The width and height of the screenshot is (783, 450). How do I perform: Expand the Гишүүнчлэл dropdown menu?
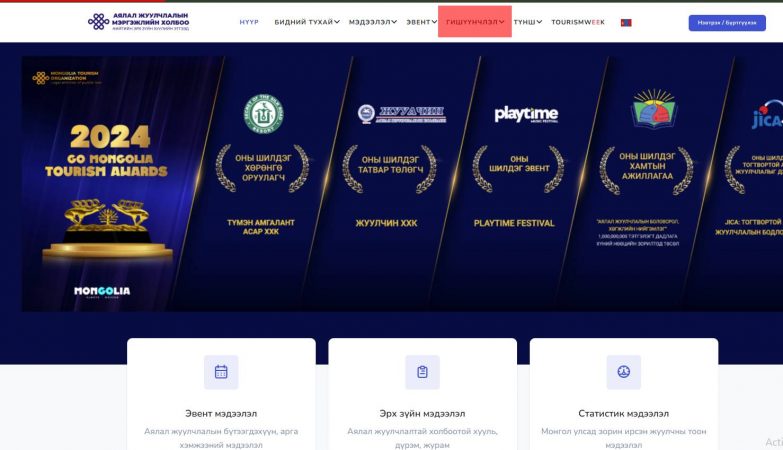(475, 22)
